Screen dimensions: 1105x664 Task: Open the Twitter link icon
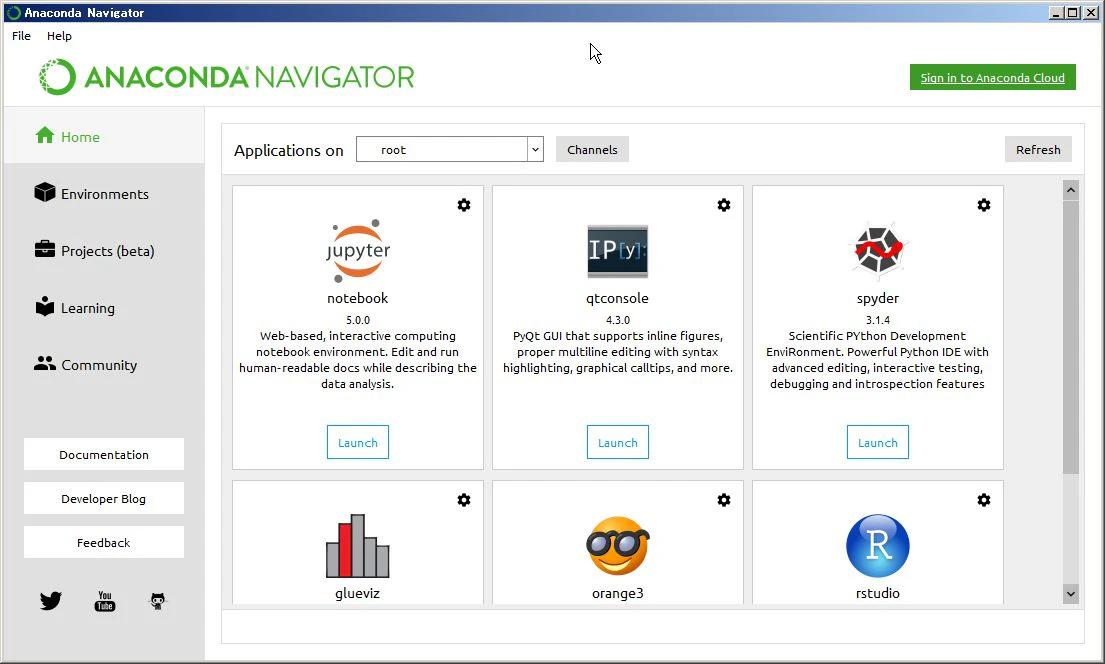pos(51,601)
